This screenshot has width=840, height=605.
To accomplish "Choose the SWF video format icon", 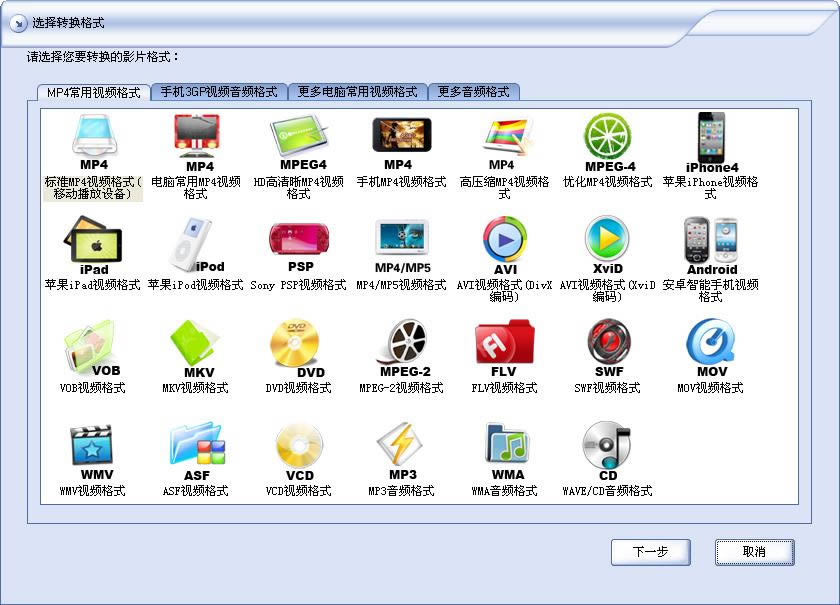I will click(x=608, y=348).
